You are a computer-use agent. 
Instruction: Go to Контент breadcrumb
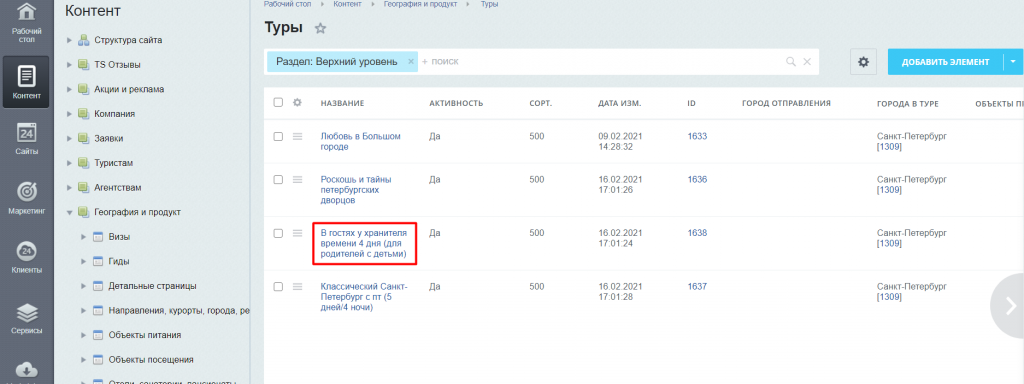click(347, 4)
